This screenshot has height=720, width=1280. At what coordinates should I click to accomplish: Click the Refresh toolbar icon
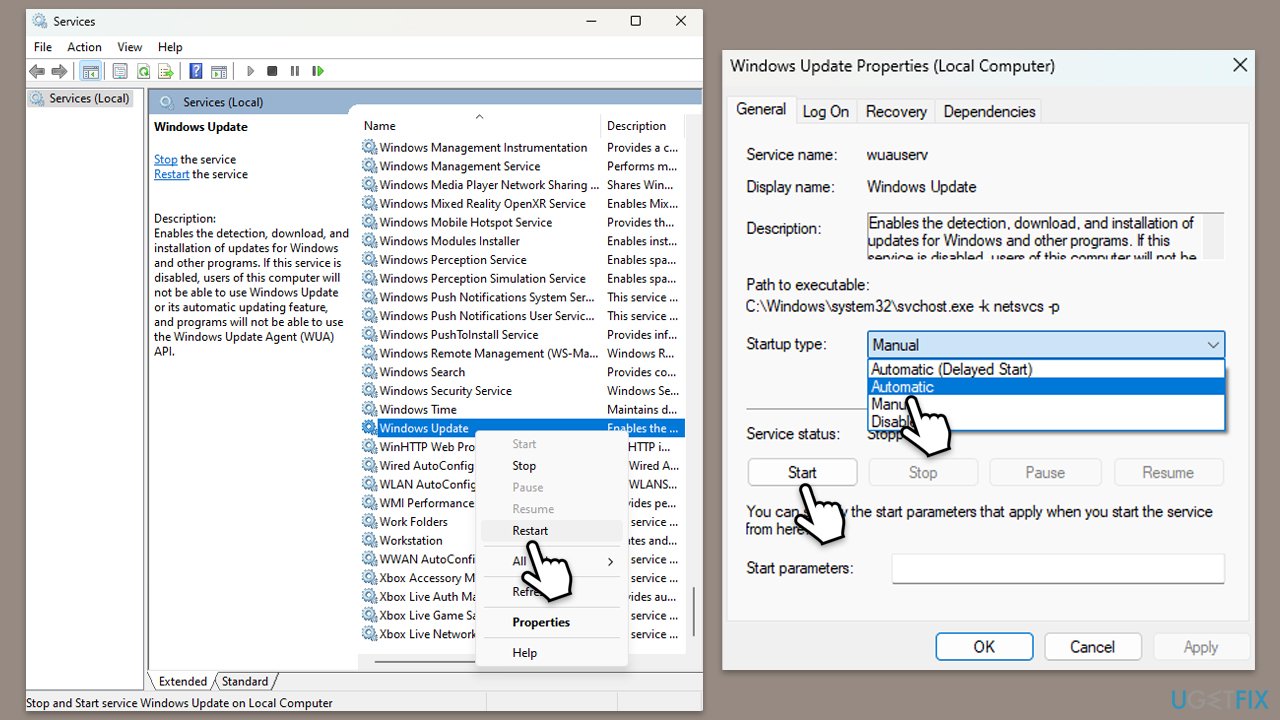point(144,71)
